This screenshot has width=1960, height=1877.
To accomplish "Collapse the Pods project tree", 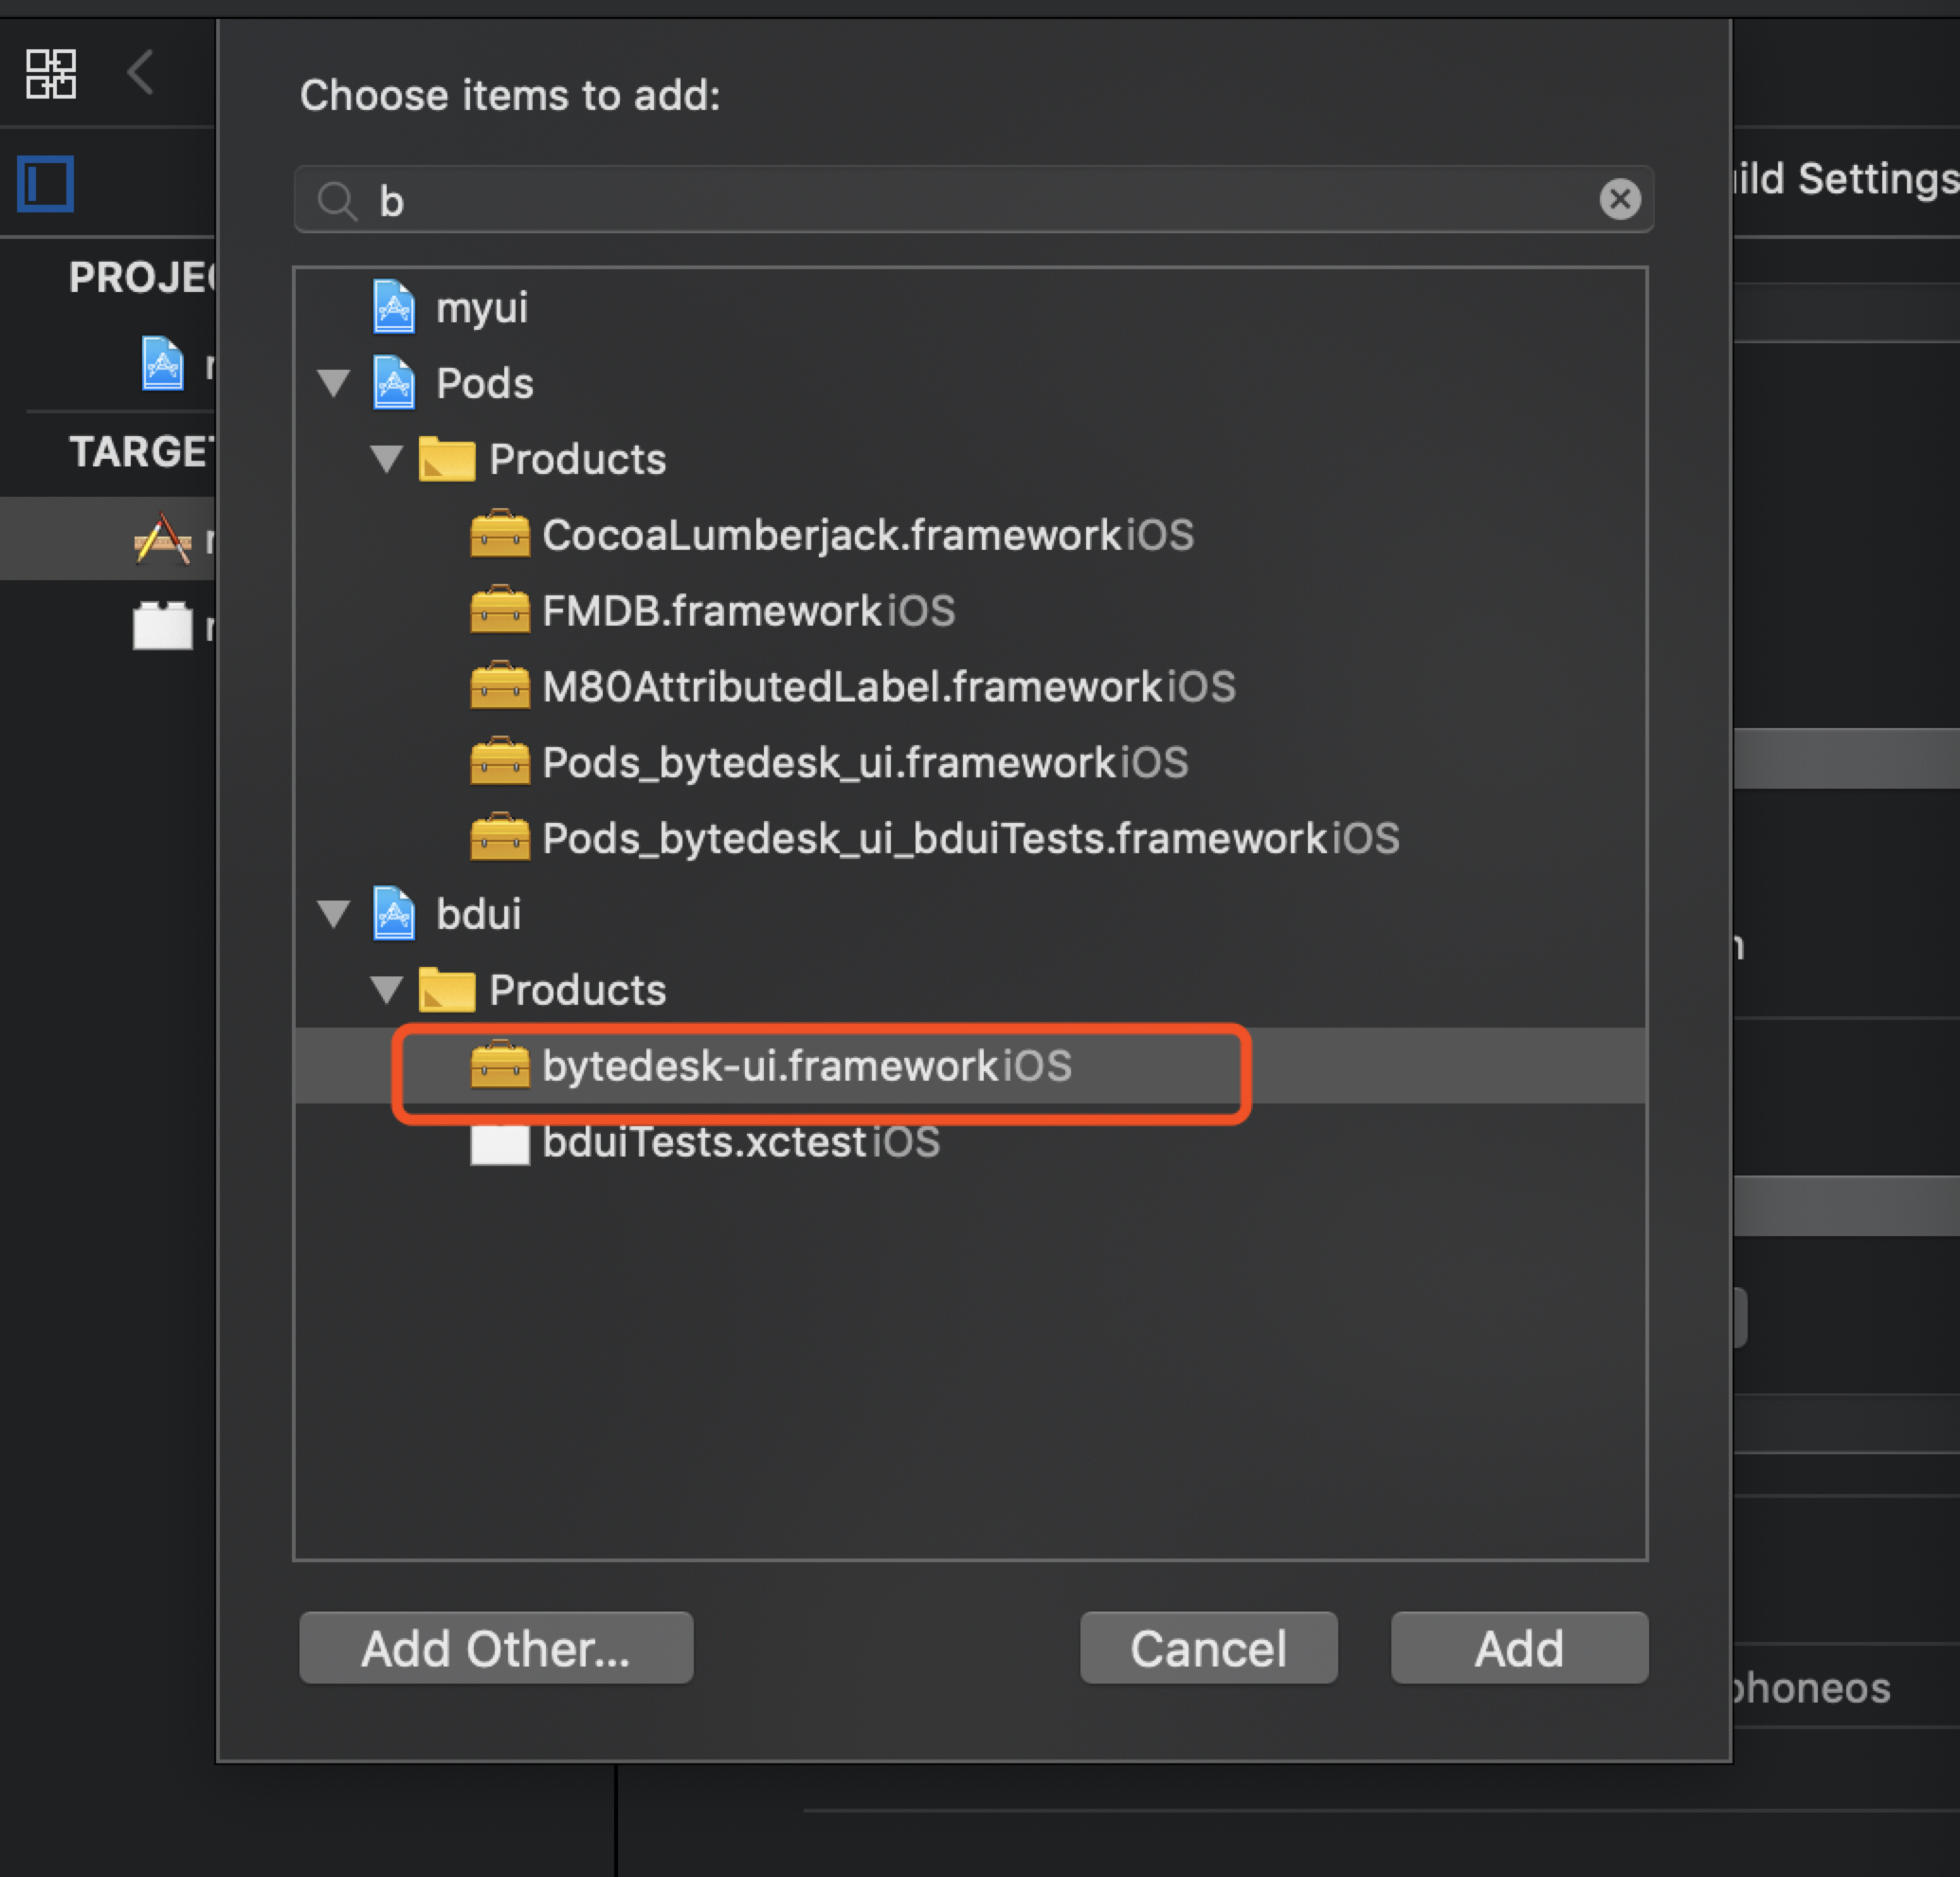I will coord(333,383).
